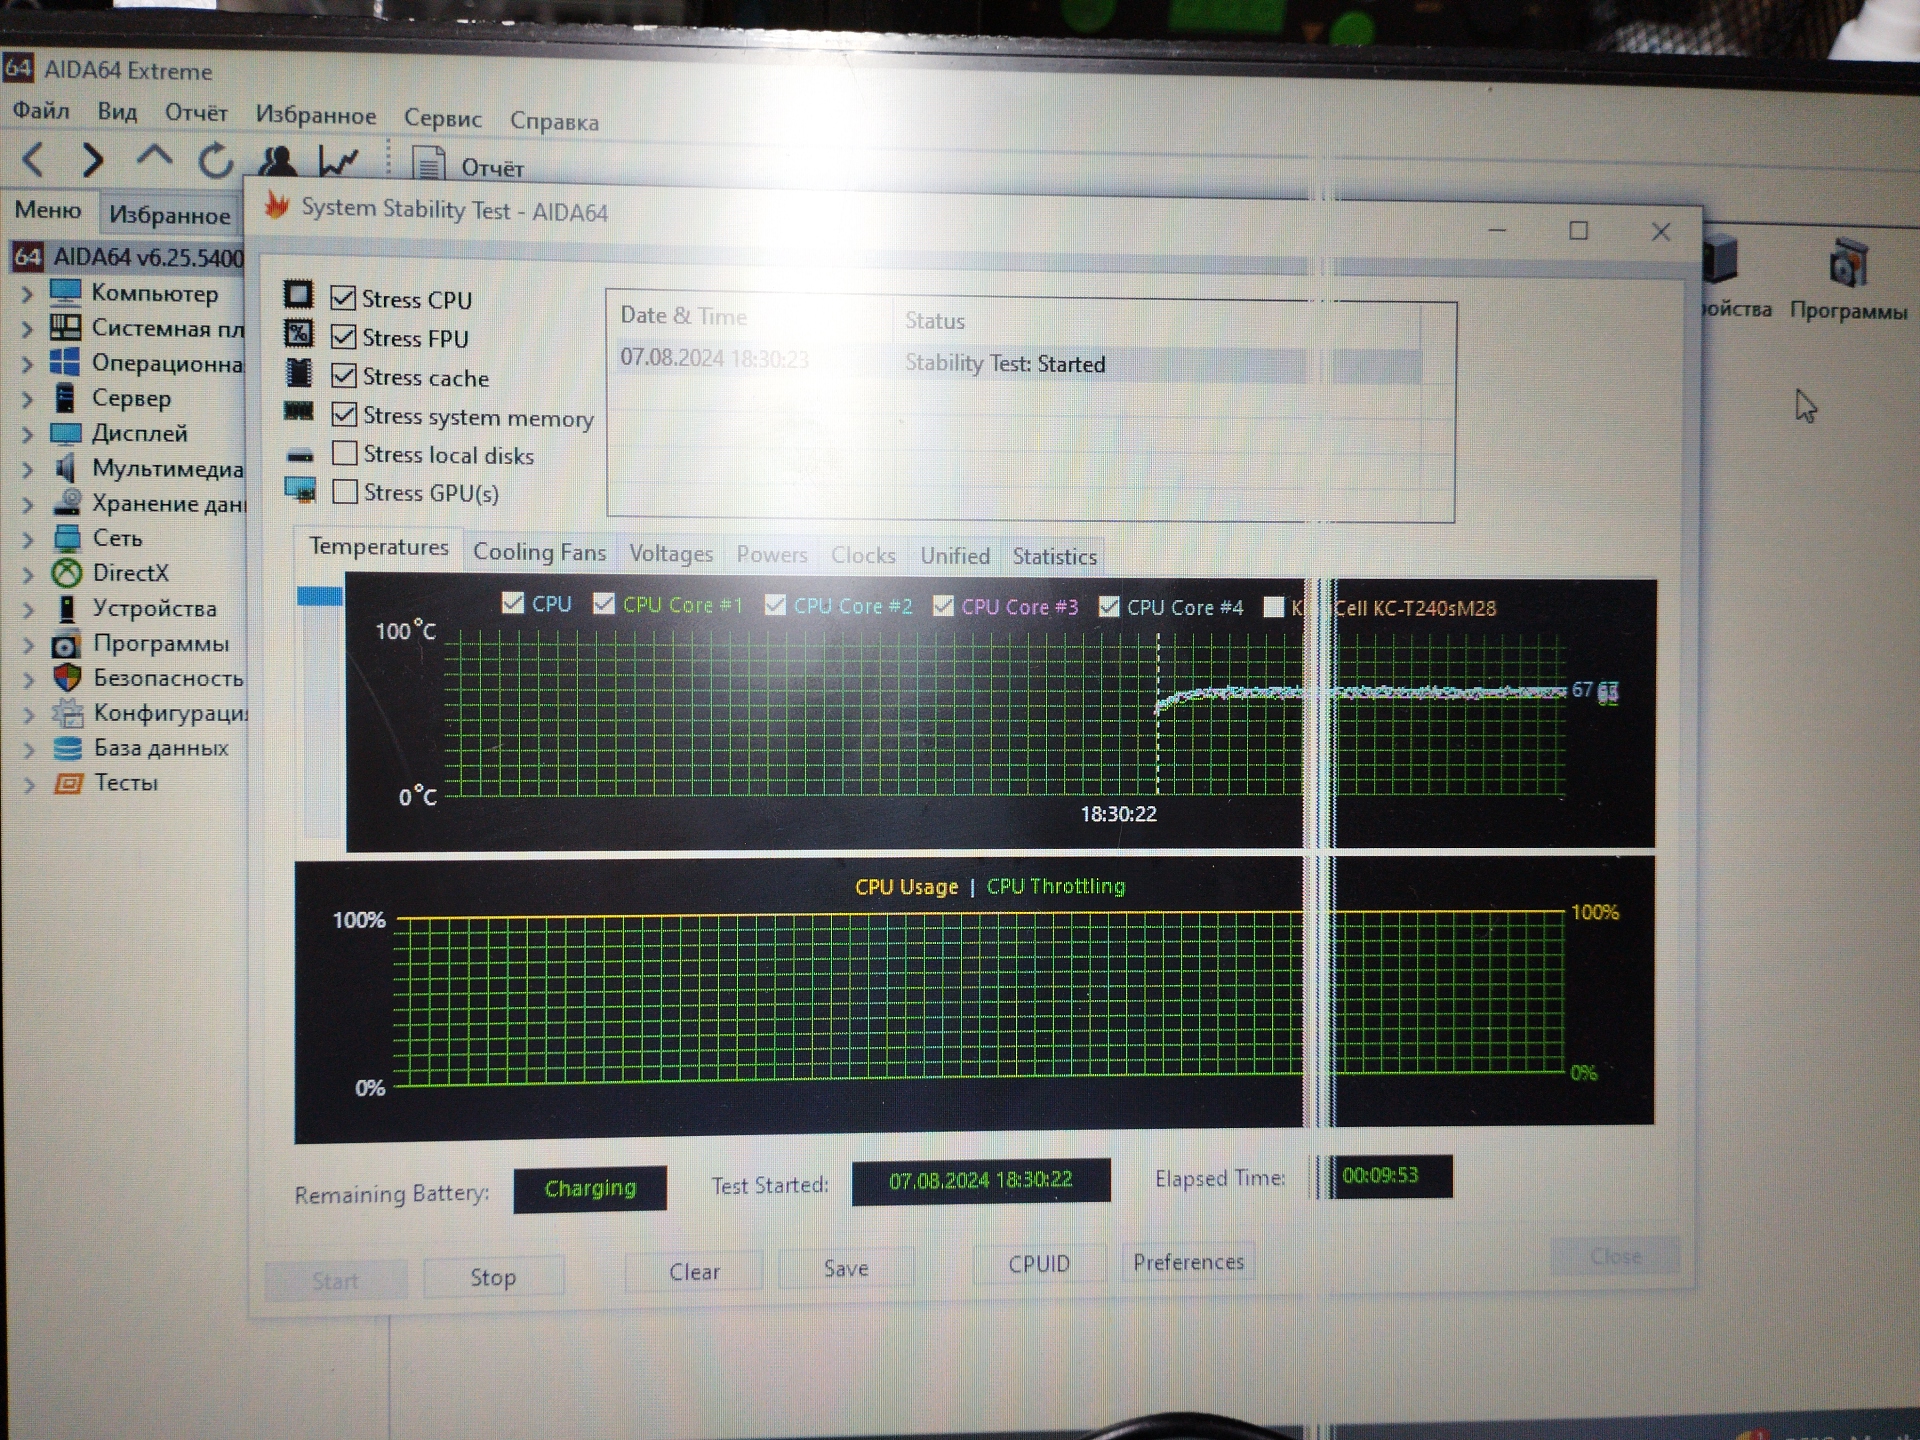Expand the Сеть tree node
Viewport: 1920px width, 1440px height.
(x=28, y=540)
